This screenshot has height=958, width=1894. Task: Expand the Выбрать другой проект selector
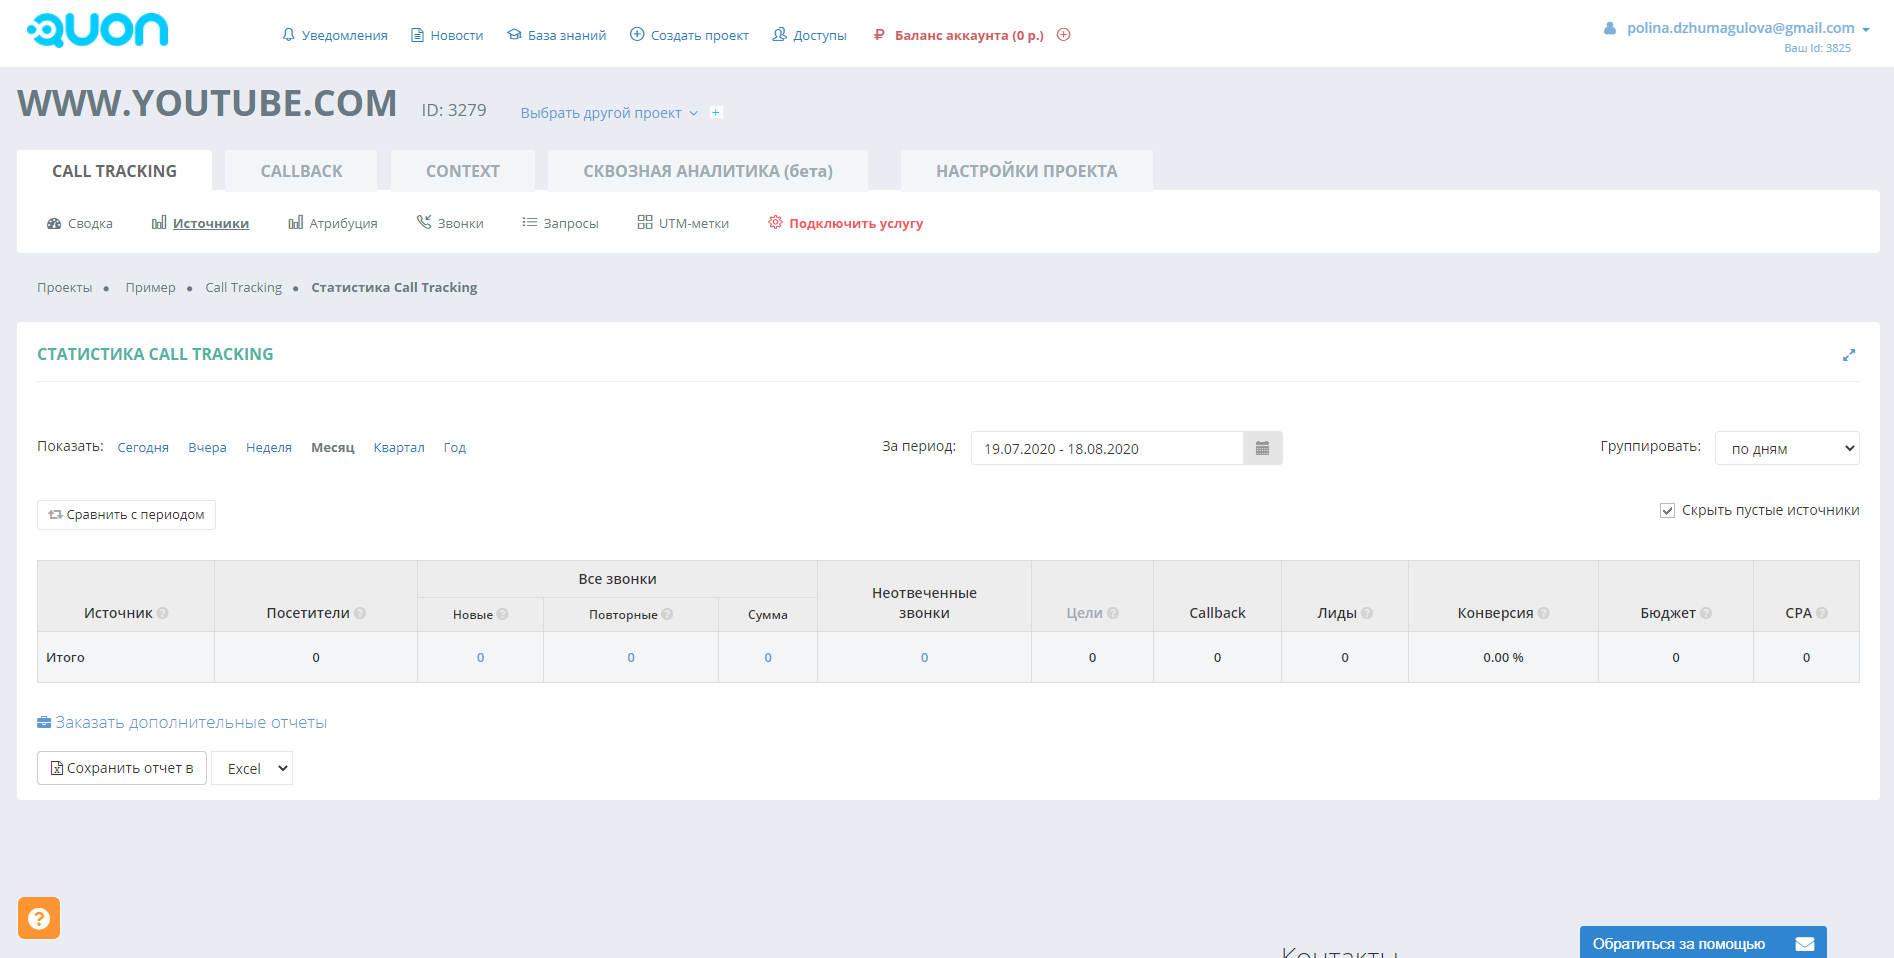[x=609, y=113]
